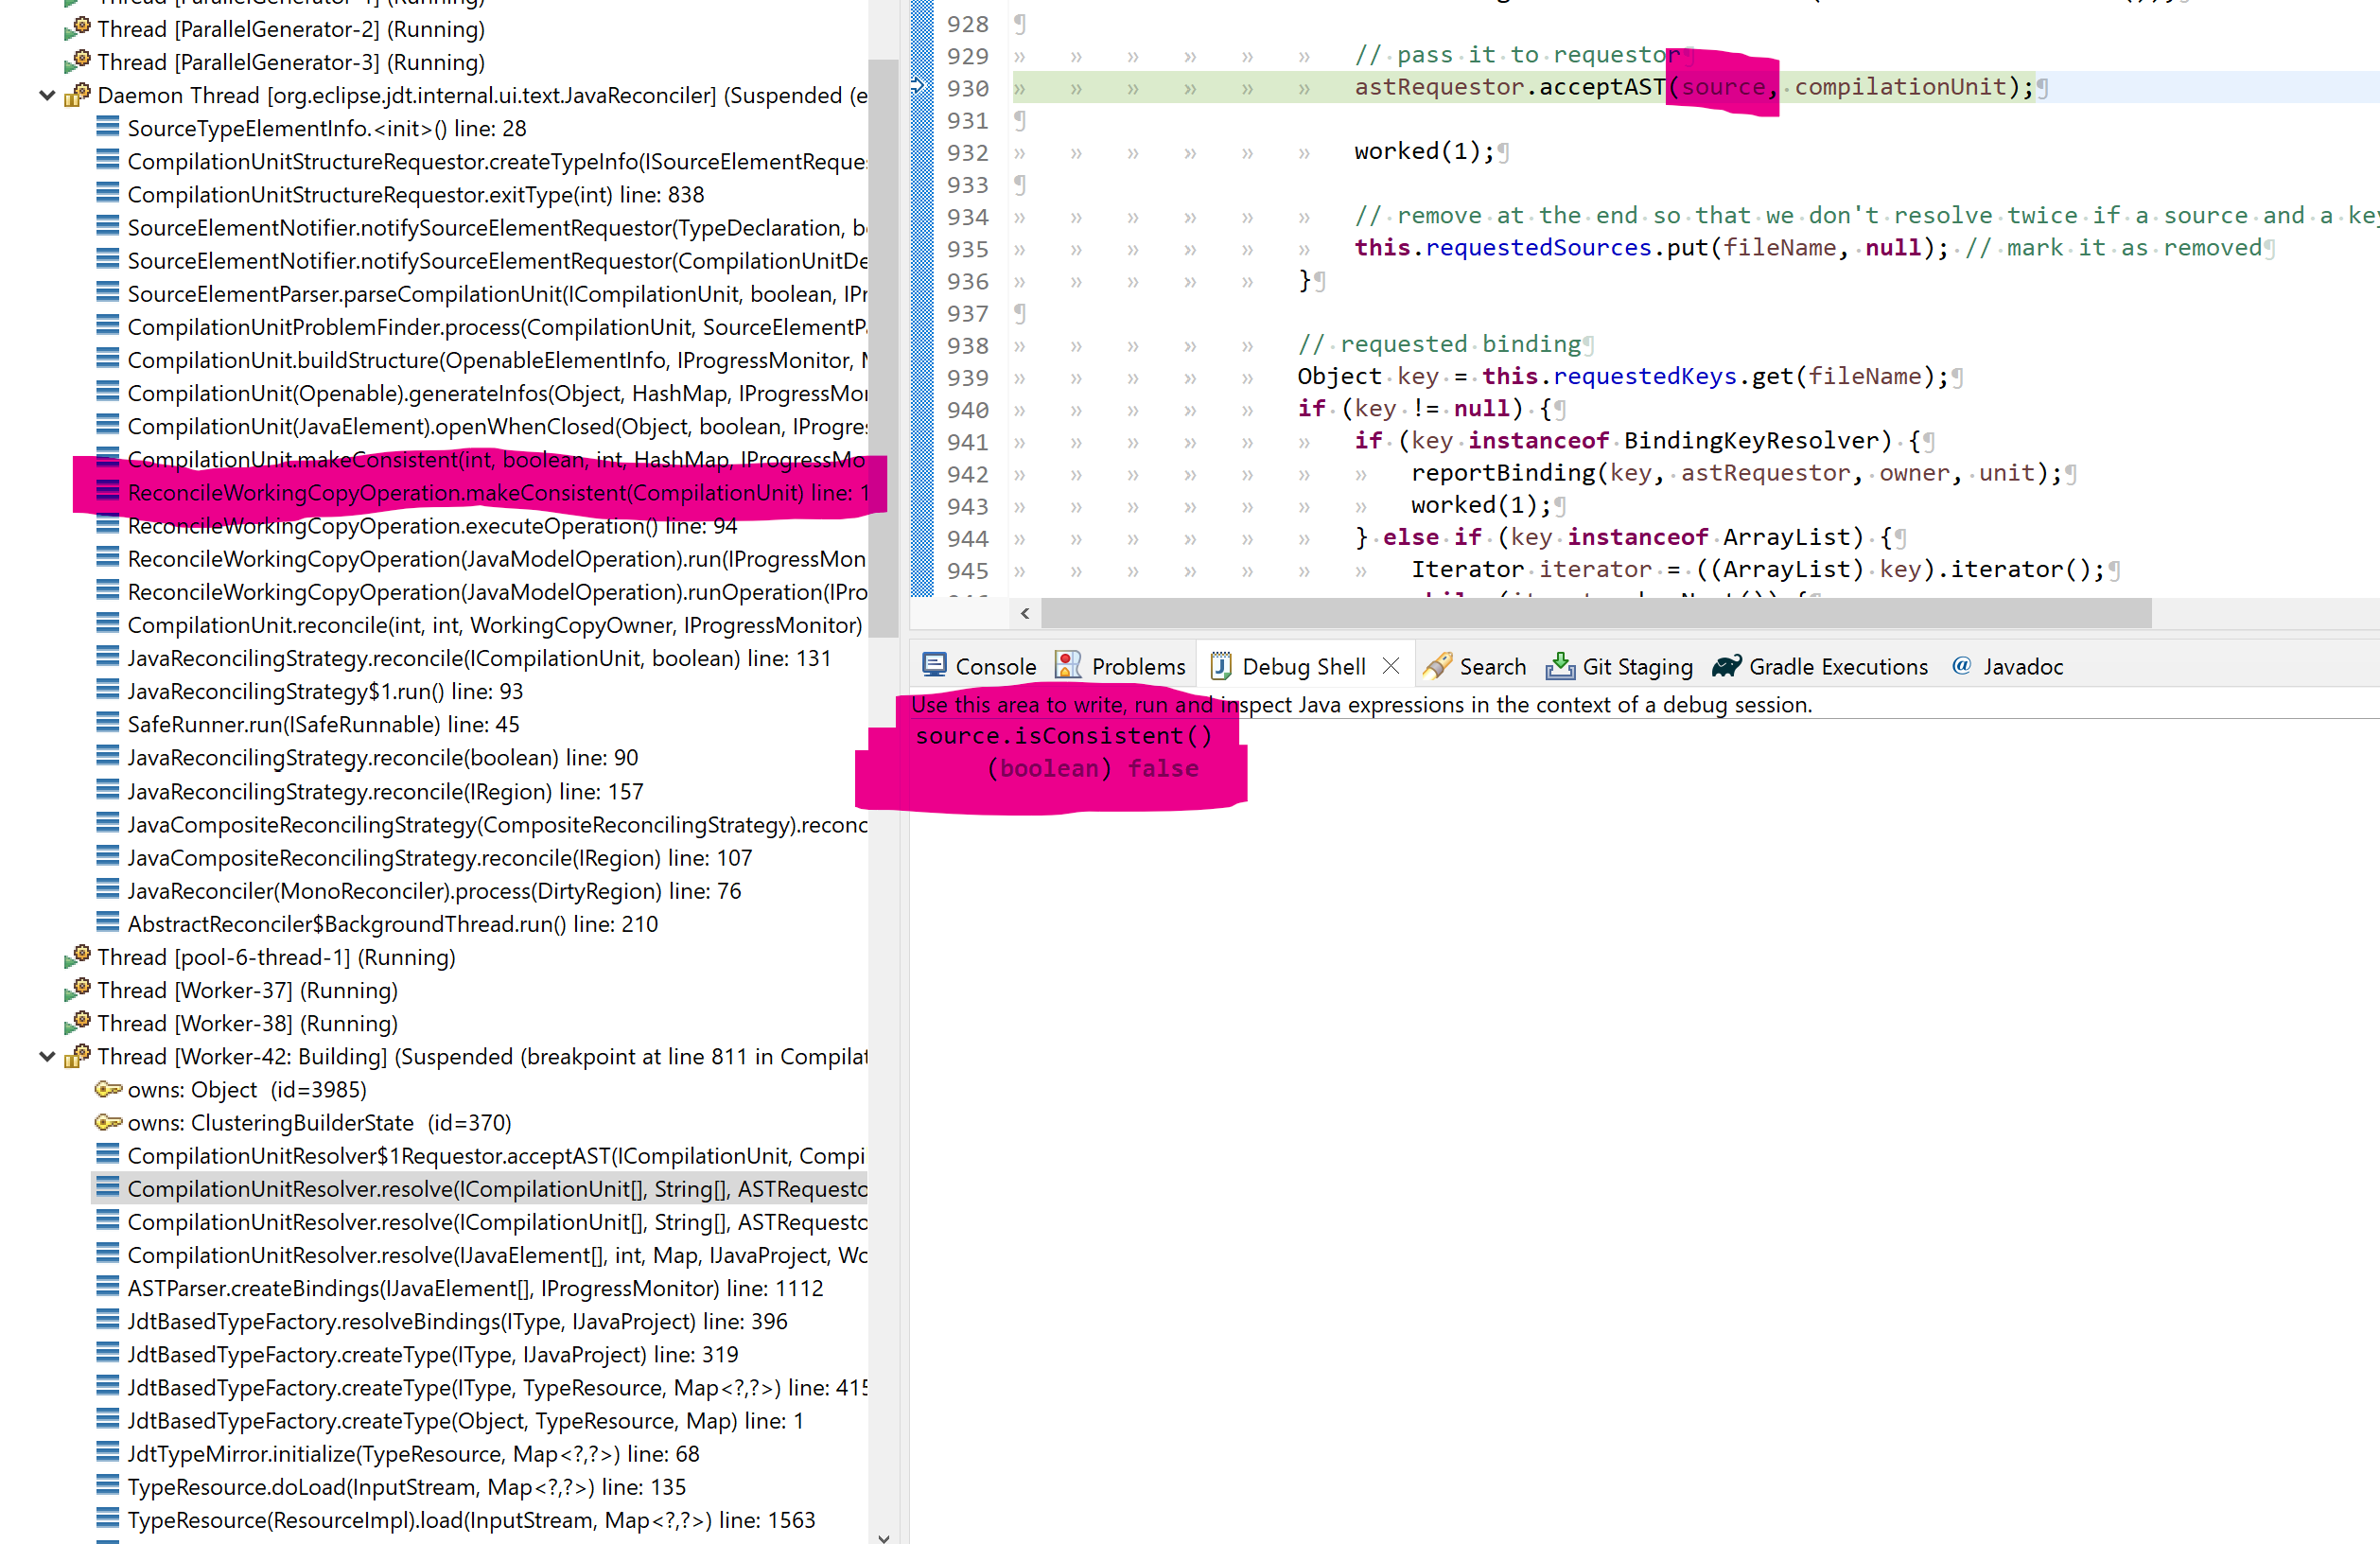Click the Search flashlight icon
Screen dimensions: 2380x1544
1437,665
